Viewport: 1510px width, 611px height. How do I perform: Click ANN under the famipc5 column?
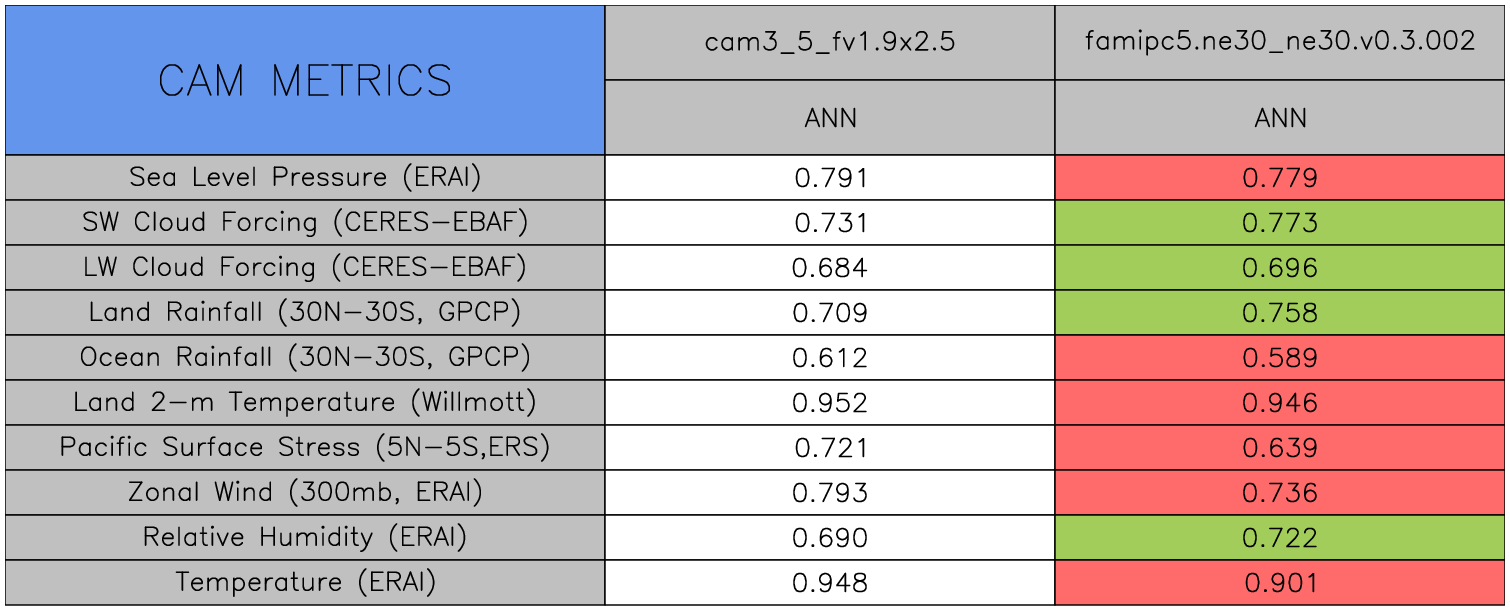1280,118
